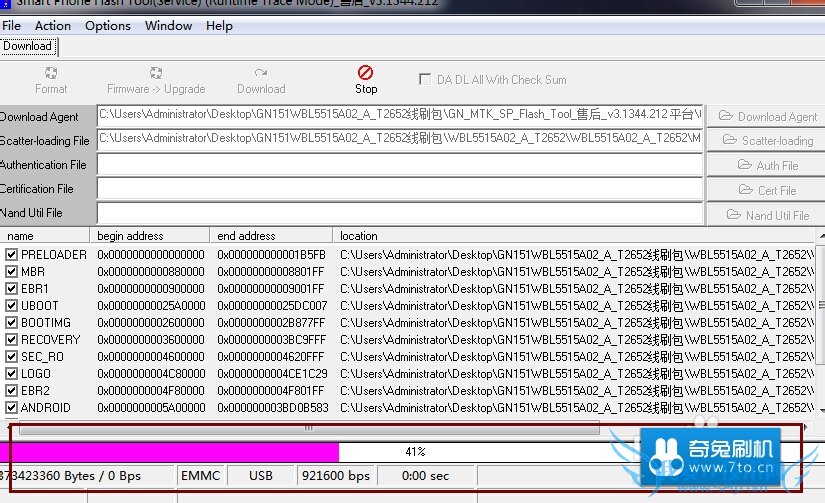
Task: Click the magenta download progress bar
Action: pyautogui.click(x=175, y=452)
